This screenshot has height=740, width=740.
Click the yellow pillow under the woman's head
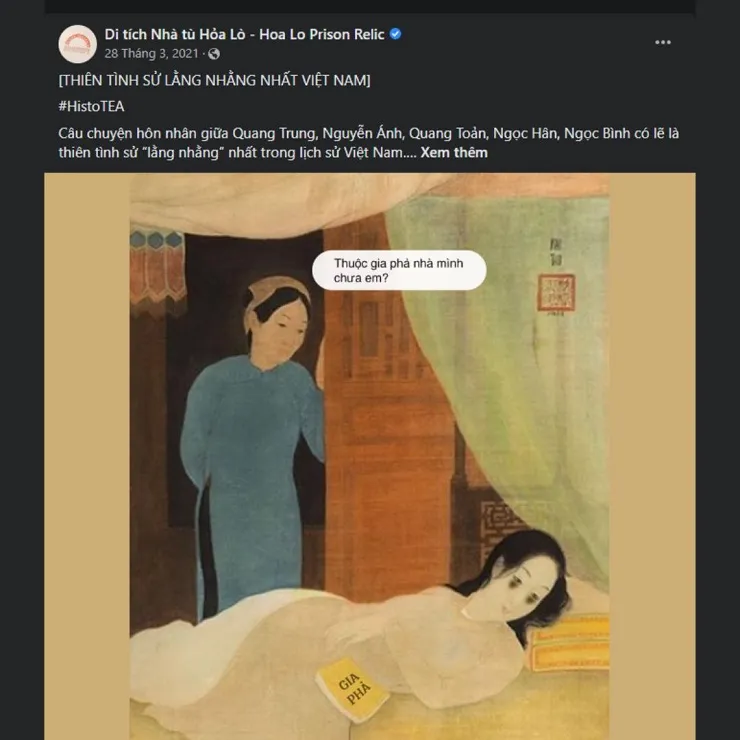click(x=570, y=642)
